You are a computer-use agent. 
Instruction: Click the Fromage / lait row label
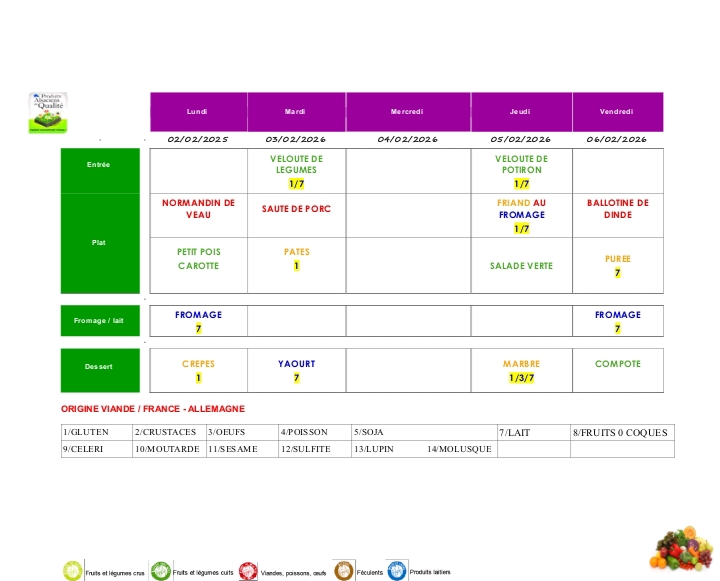pos(99,321)
